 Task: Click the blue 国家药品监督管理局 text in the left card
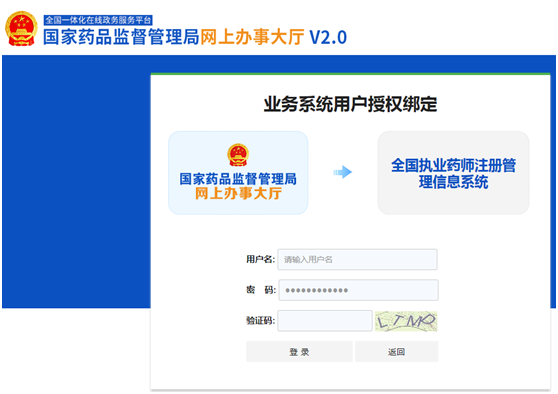[238, 179]
